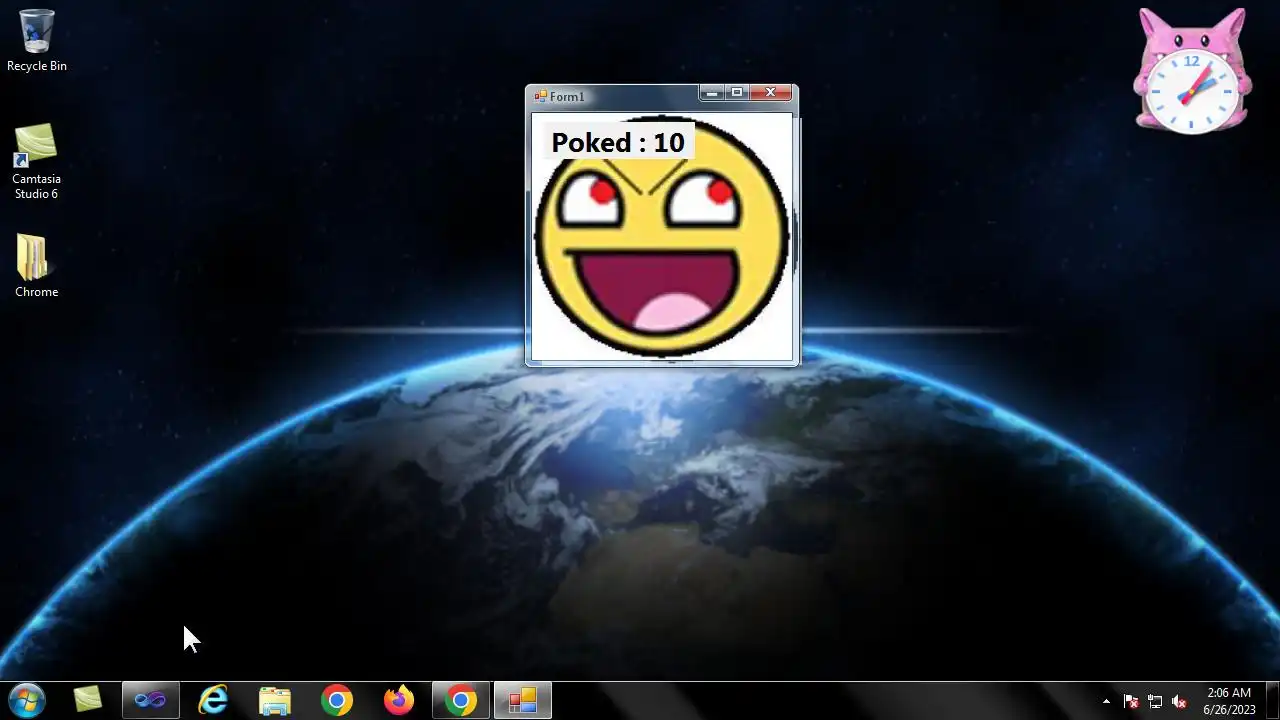Maximize the Form1 window

[x=737, y=93]
